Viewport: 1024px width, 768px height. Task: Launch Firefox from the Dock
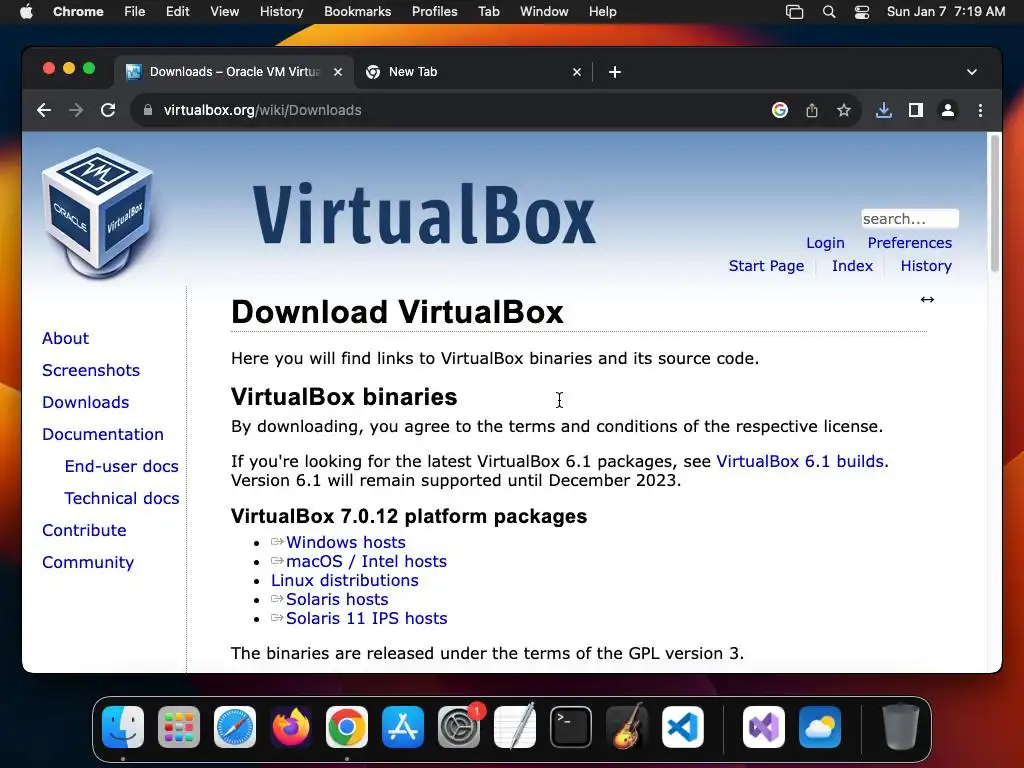[x=291, y=727]
